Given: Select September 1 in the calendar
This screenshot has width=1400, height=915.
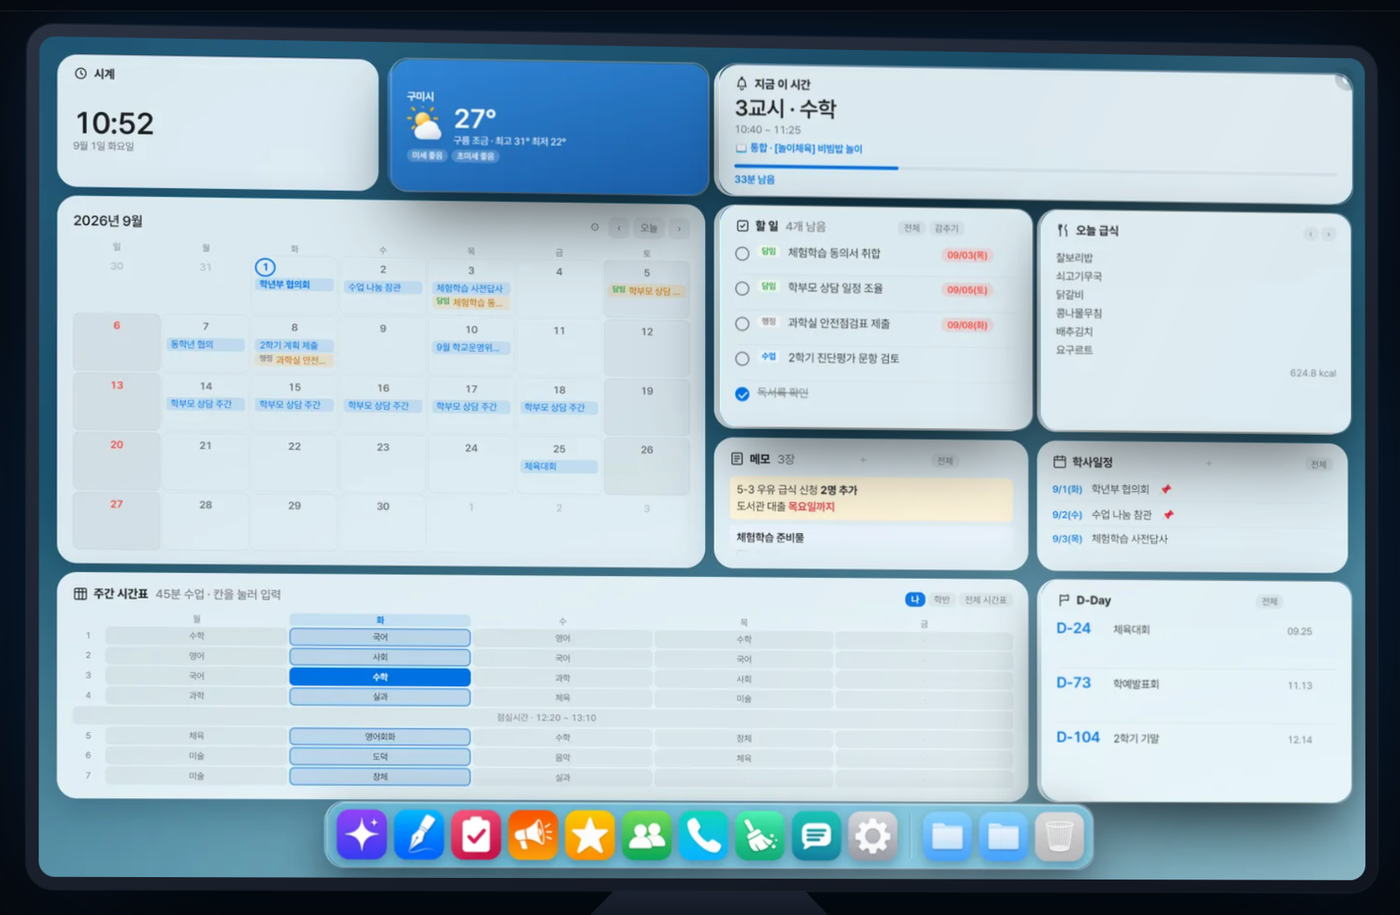Looking at the screenshot, I should click(x=265, y=267).
